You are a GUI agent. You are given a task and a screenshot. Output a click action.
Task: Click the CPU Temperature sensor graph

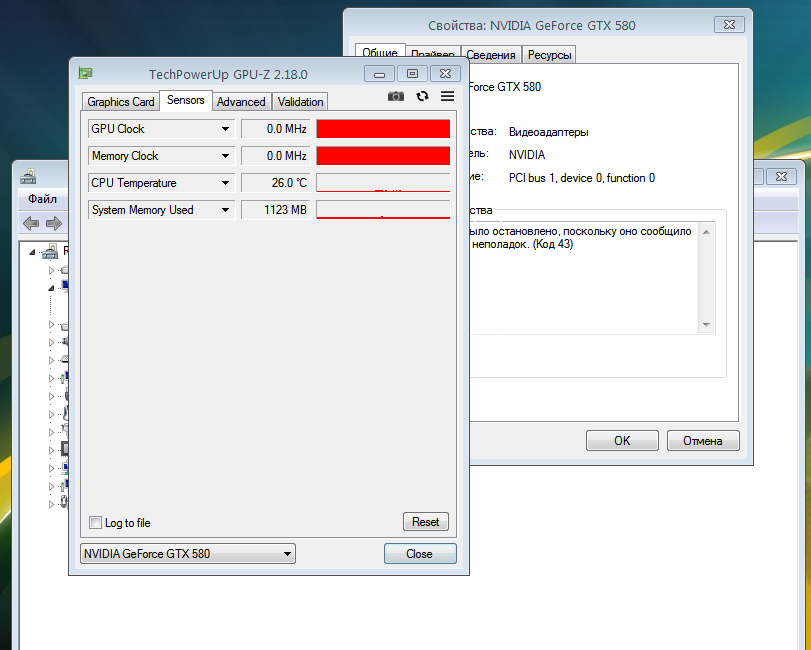coord(383,183)
